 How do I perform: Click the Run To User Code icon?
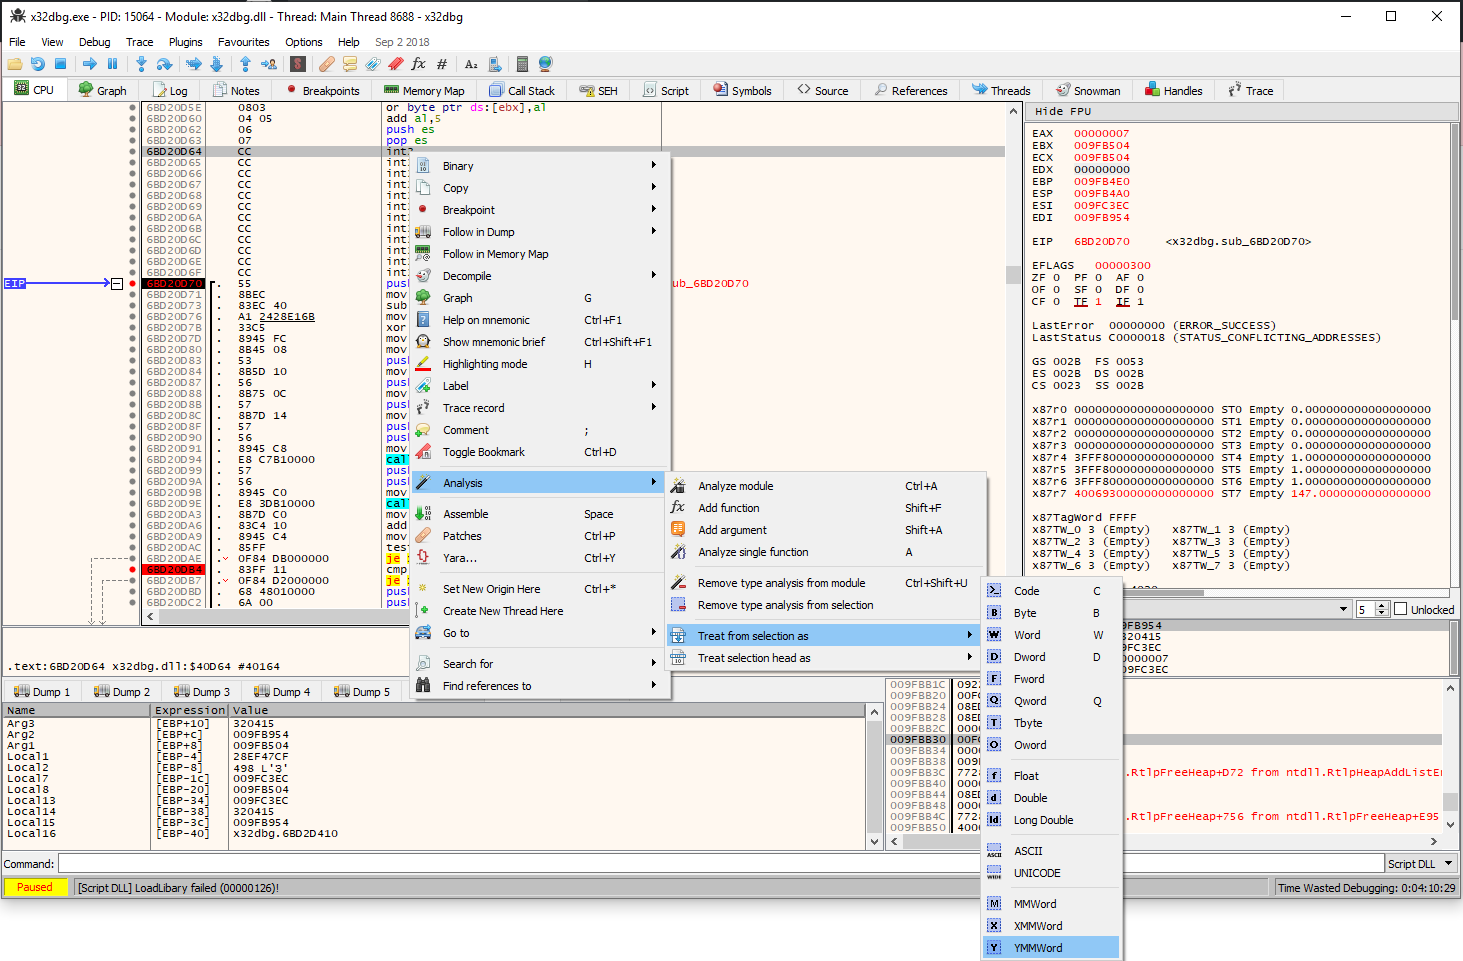point(269,64)
